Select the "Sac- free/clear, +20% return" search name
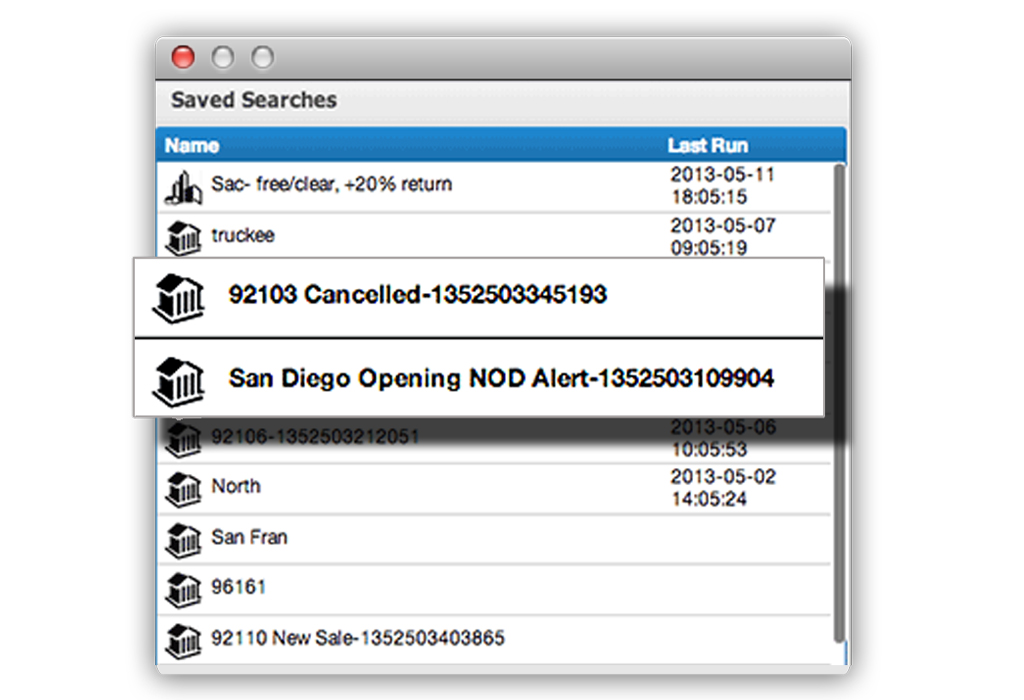This screenshot has height=700, width=1024. tap(331, 185)
